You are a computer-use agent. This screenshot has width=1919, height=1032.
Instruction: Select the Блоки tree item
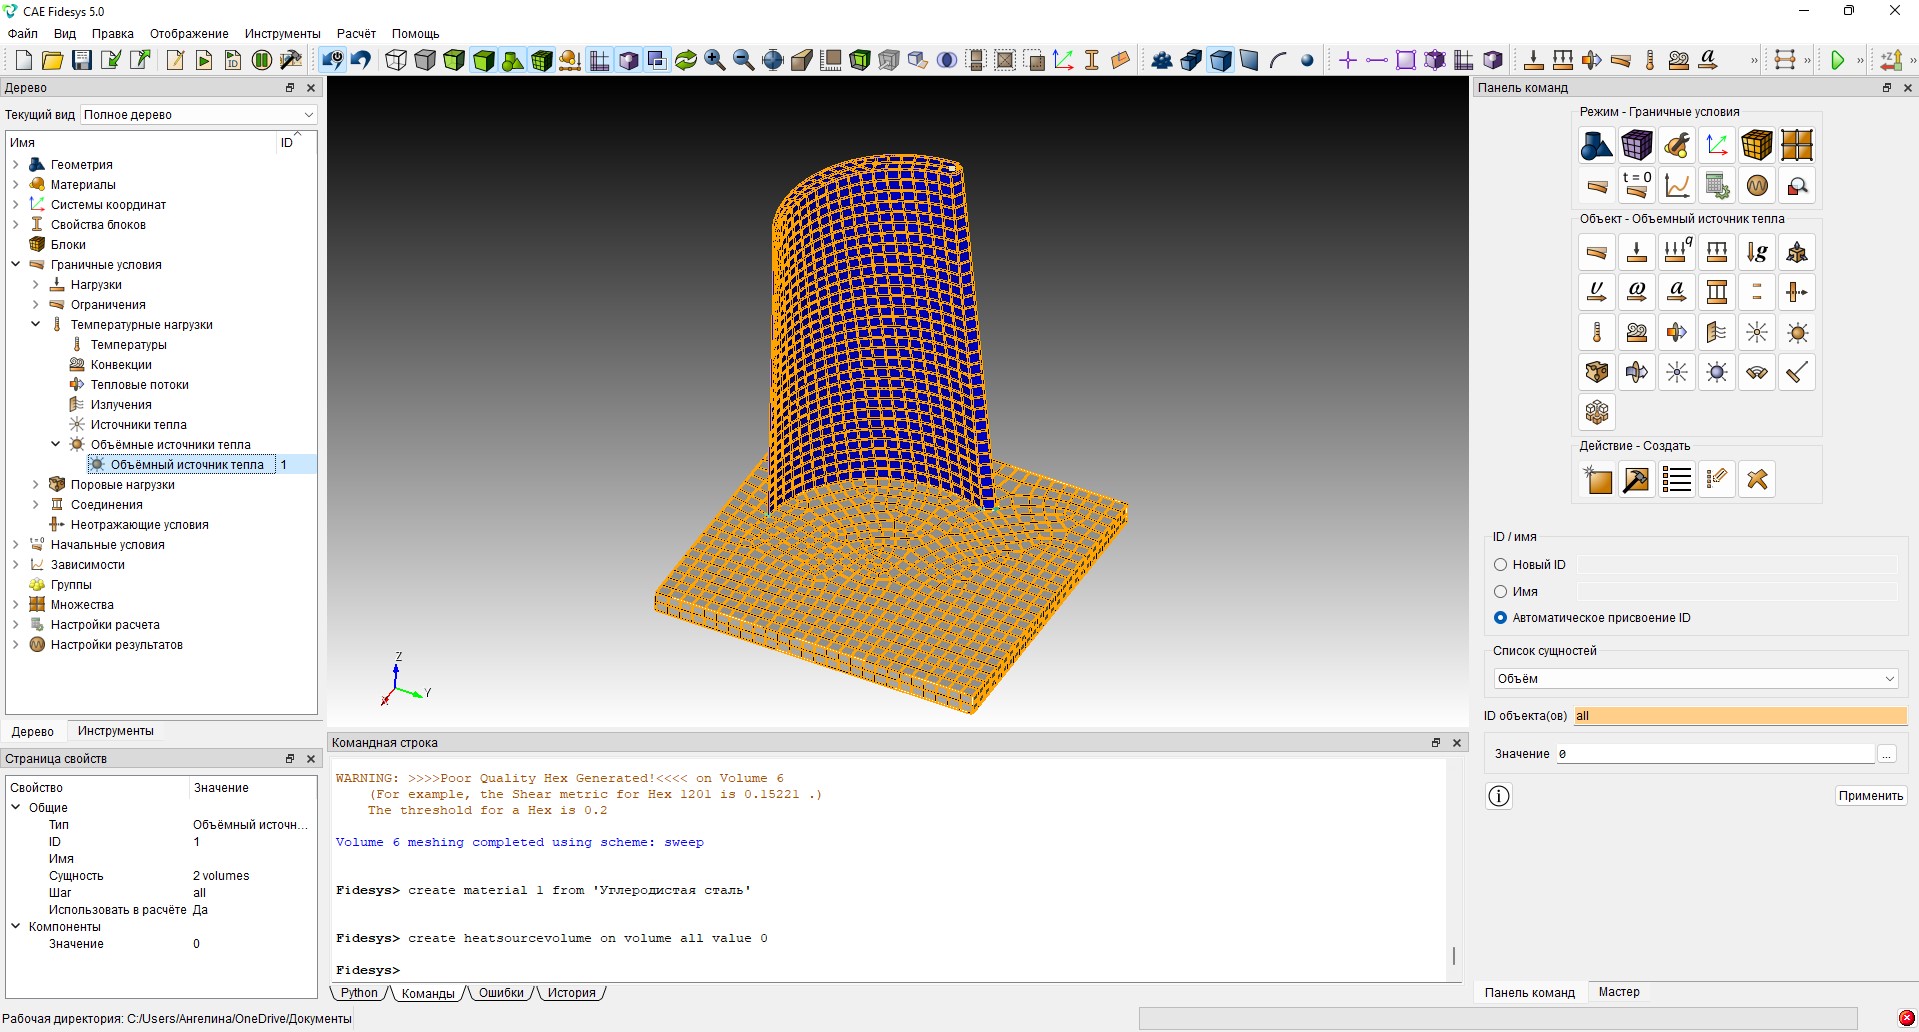point(68,245)
